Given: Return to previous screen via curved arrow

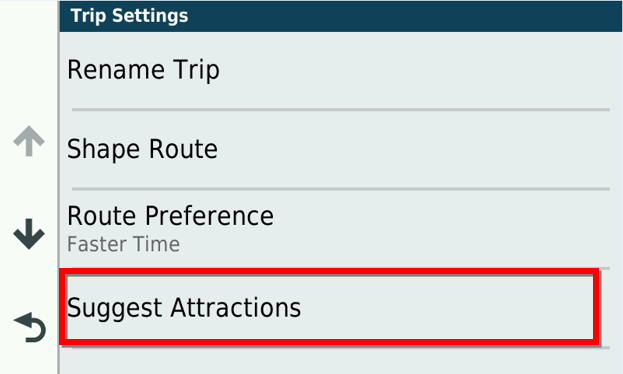Looking at the screenshot, I should tap(30, 327).
